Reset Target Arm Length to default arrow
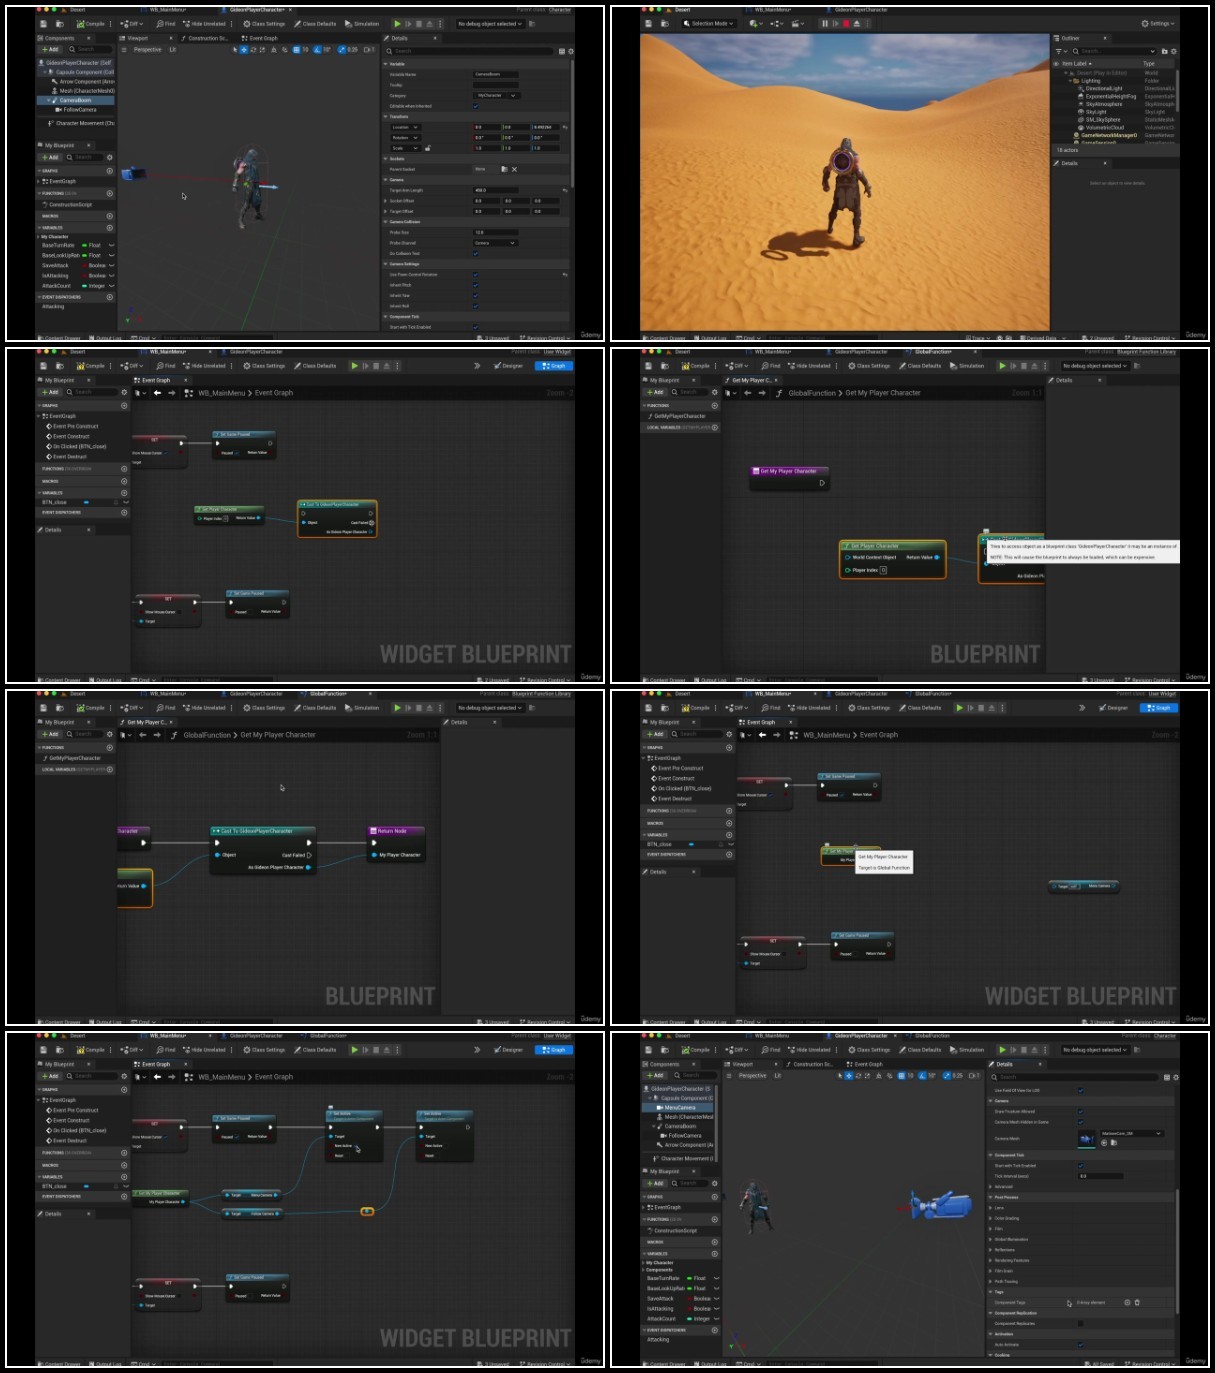1215x1373 pixels. [565, 190]
